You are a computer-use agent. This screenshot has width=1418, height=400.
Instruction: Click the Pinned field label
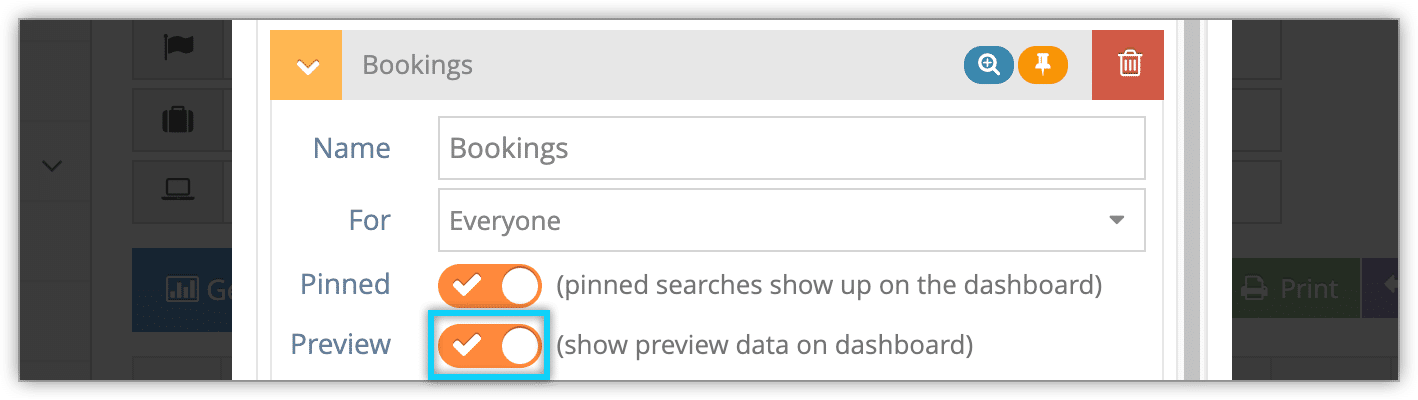click(345, 284)
